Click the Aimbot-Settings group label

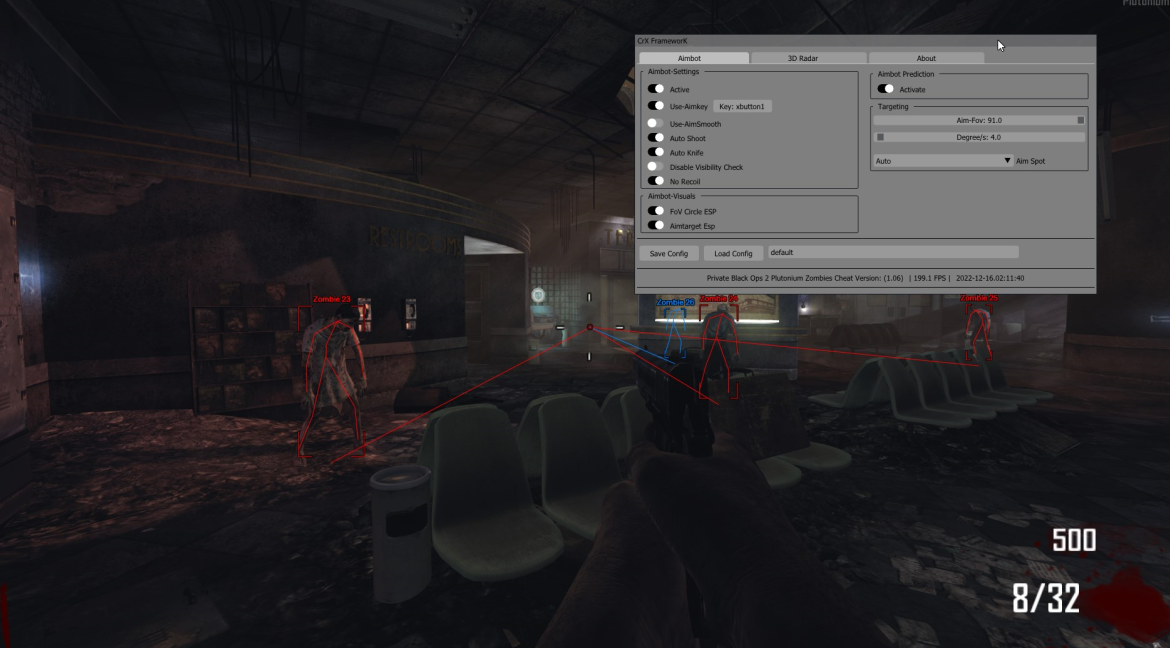674,72
